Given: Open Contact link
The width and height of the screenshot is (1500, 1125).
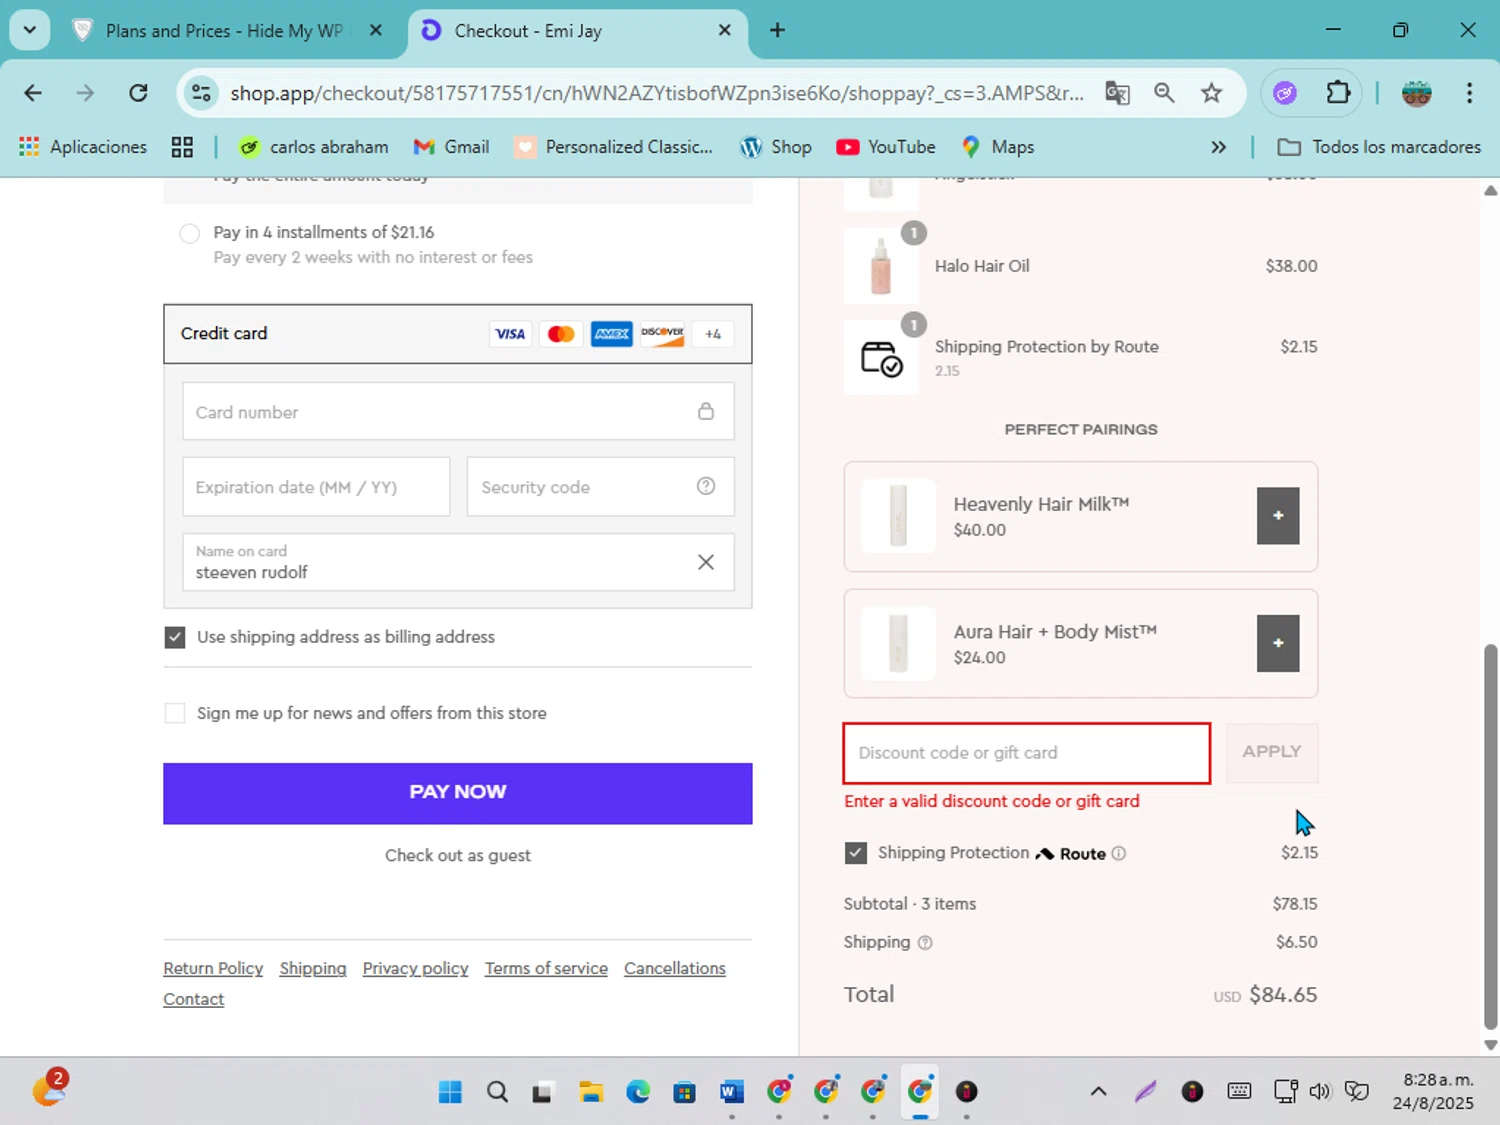Looking at the screenshot, I should pyautogui.click(x=194, y=999).
